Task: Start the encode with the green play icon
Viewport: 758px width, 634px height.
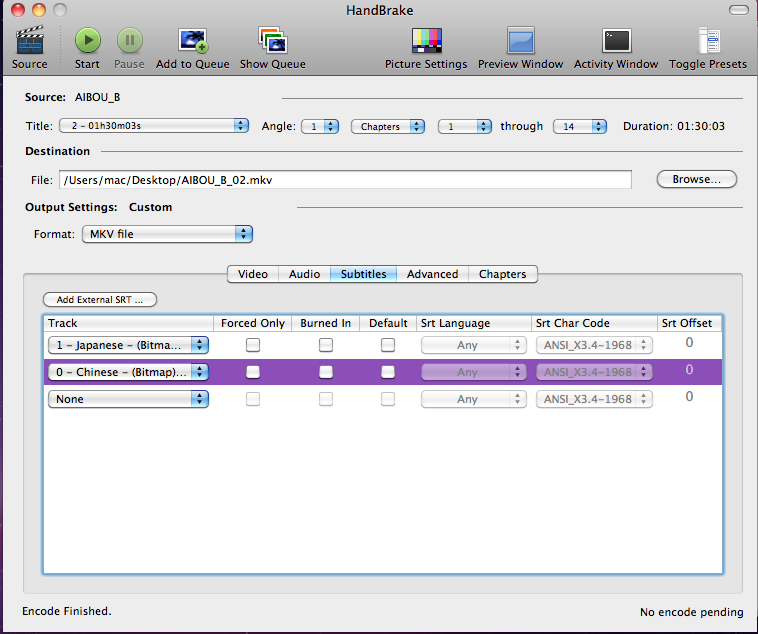Action: click(x=87, y=40)
